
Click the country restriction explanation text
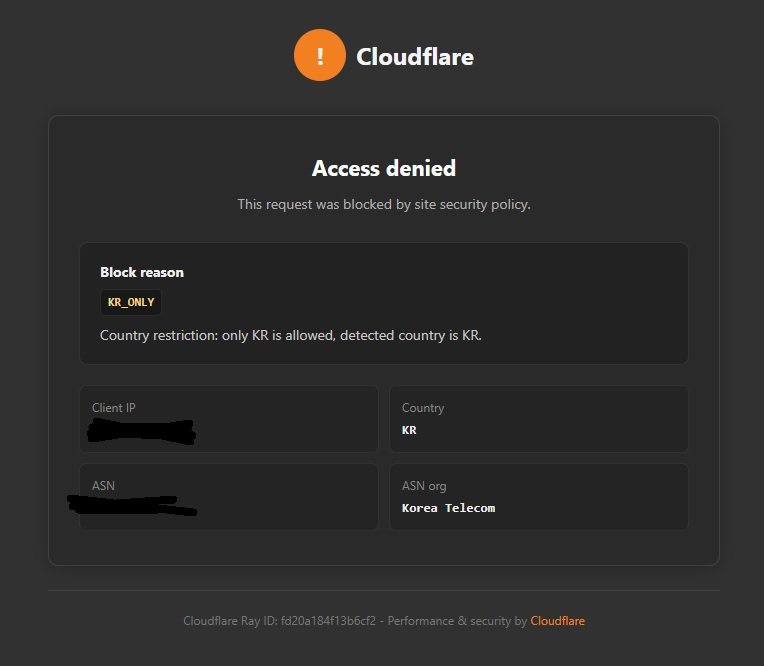(x=290, y=335)
